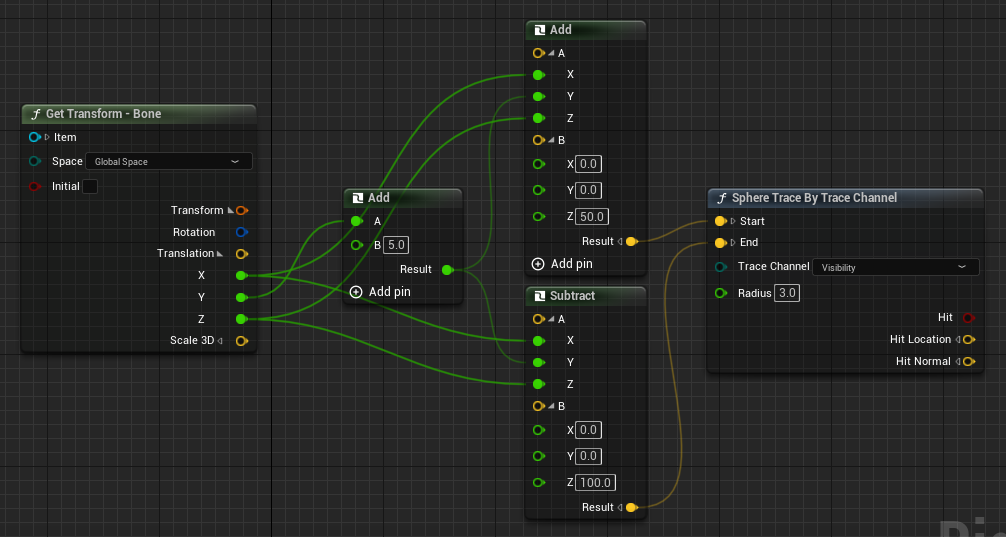This screenshot has height=537, width=1006.
Task: Click the A X input pin on top Add node
Action: [x=539, y=75]
